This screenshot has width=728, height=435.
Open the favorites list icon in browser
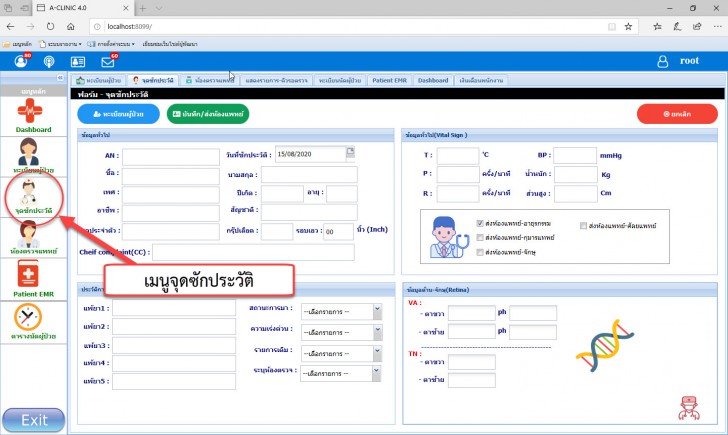[657, 26]
